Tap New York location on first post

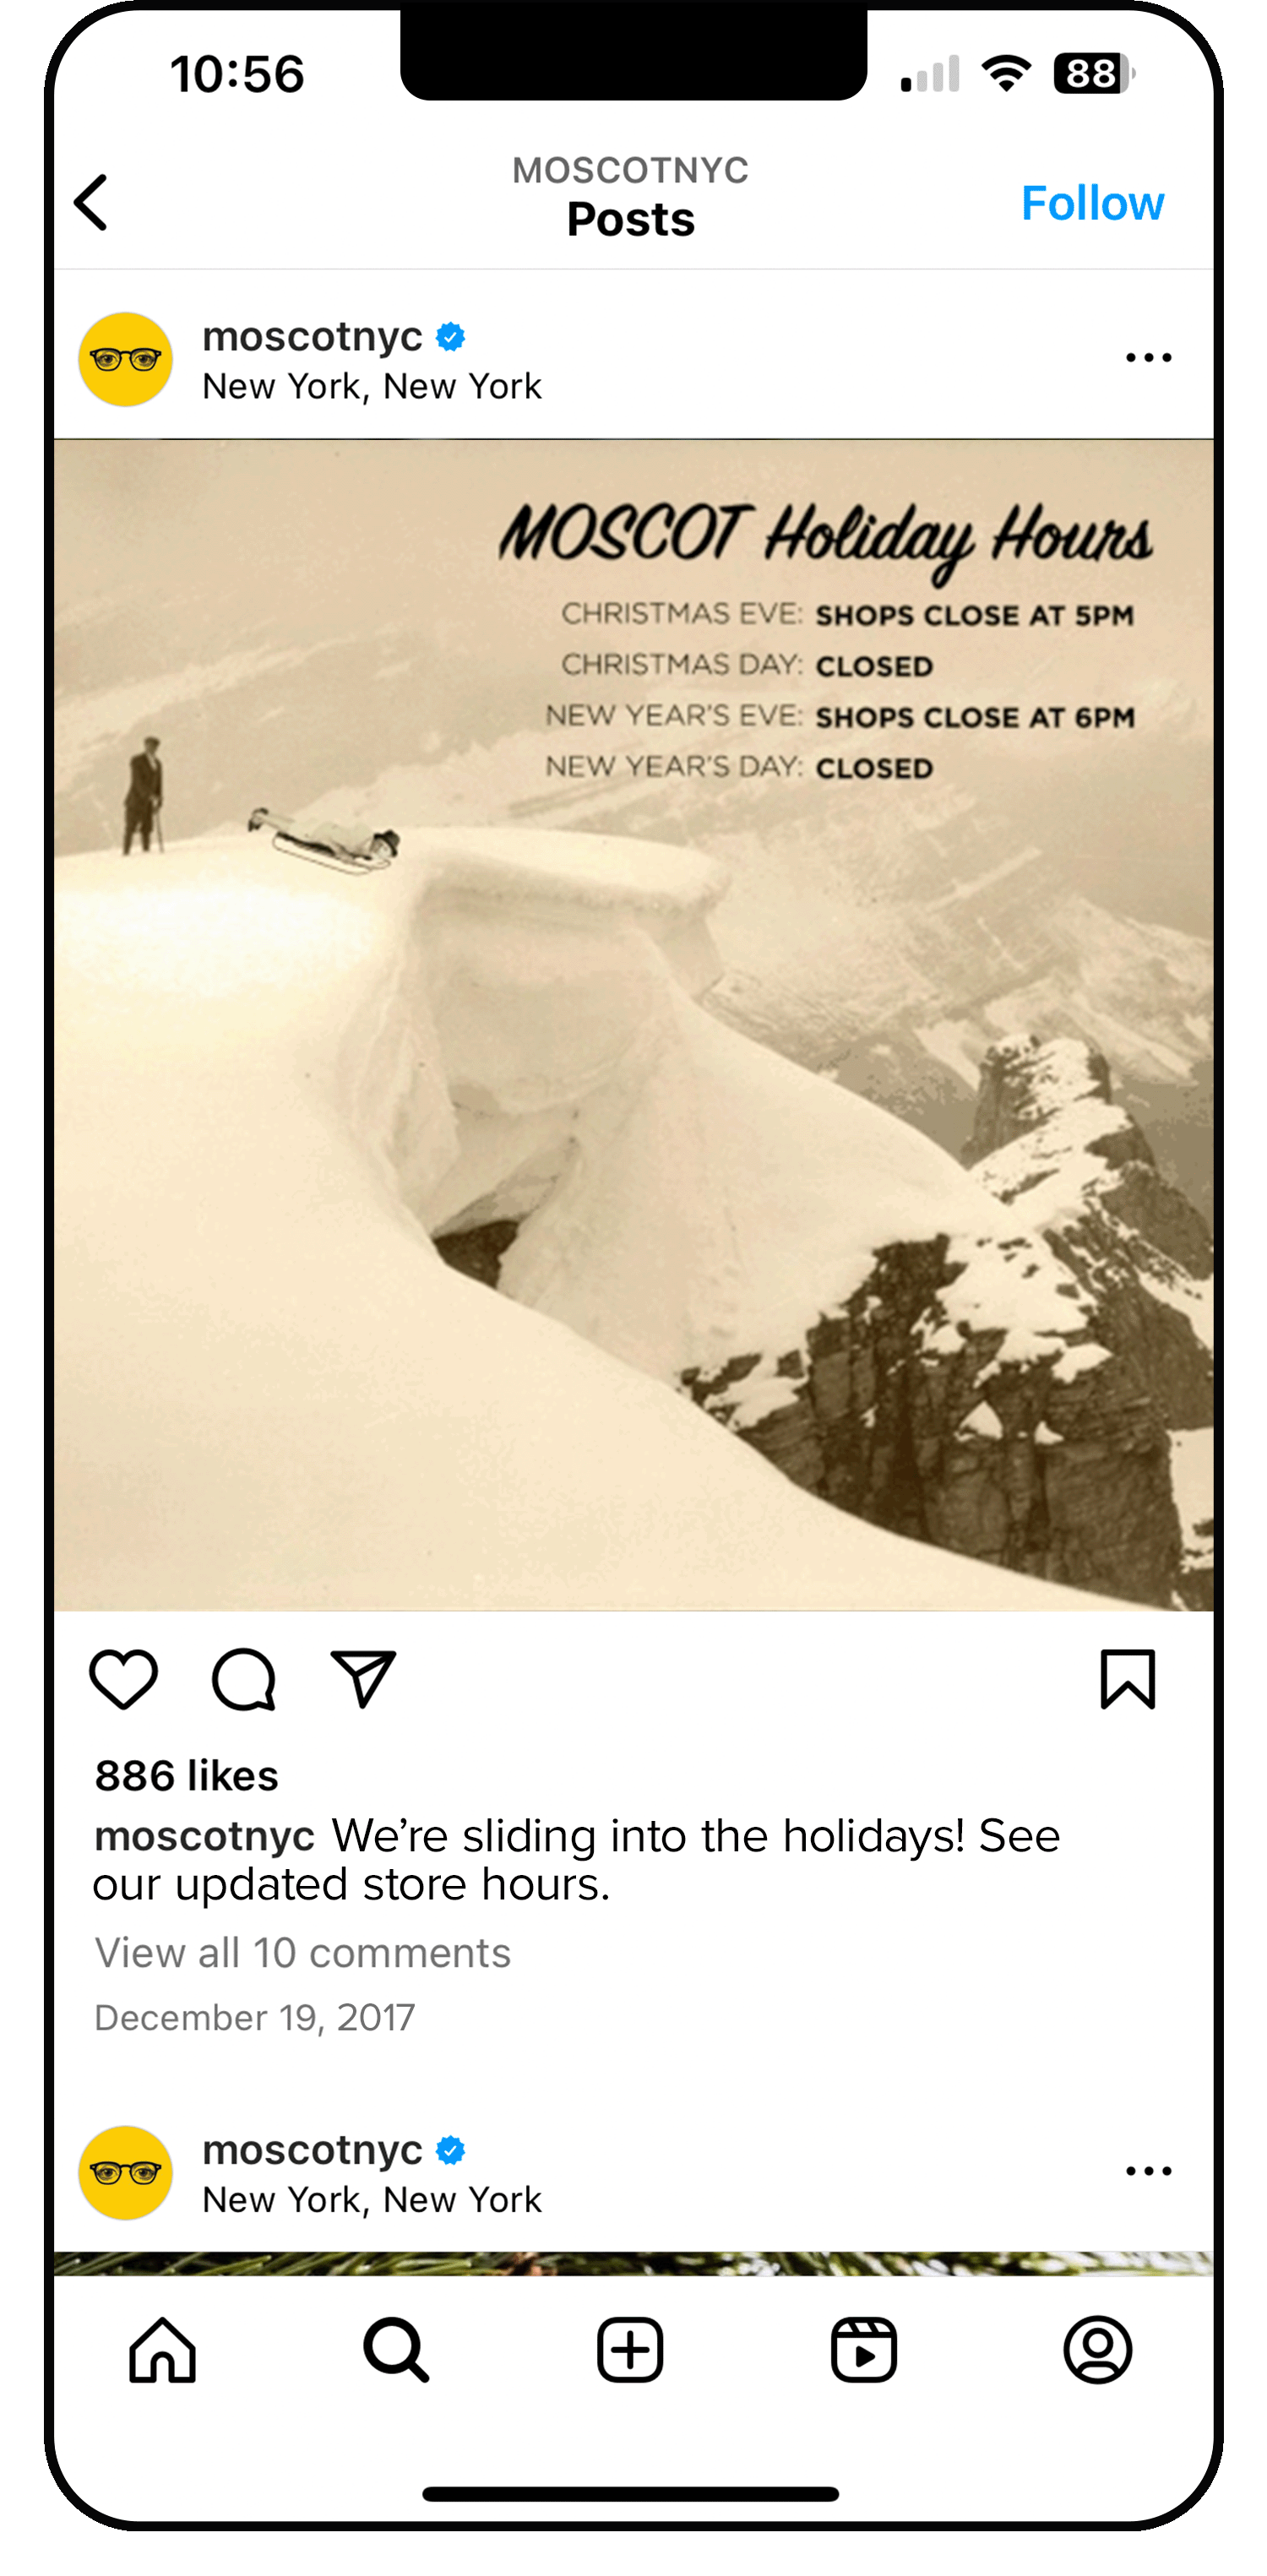click(372, 386)
